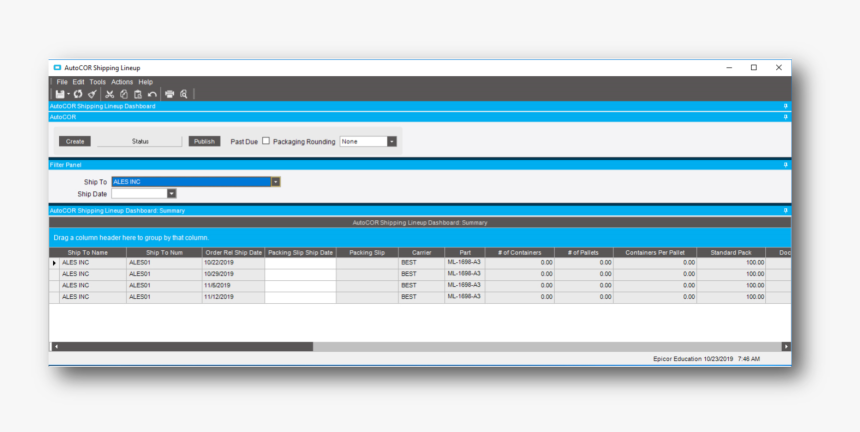Open the Tools menu
The image size is (860, 432).
(x=98, y=82)
